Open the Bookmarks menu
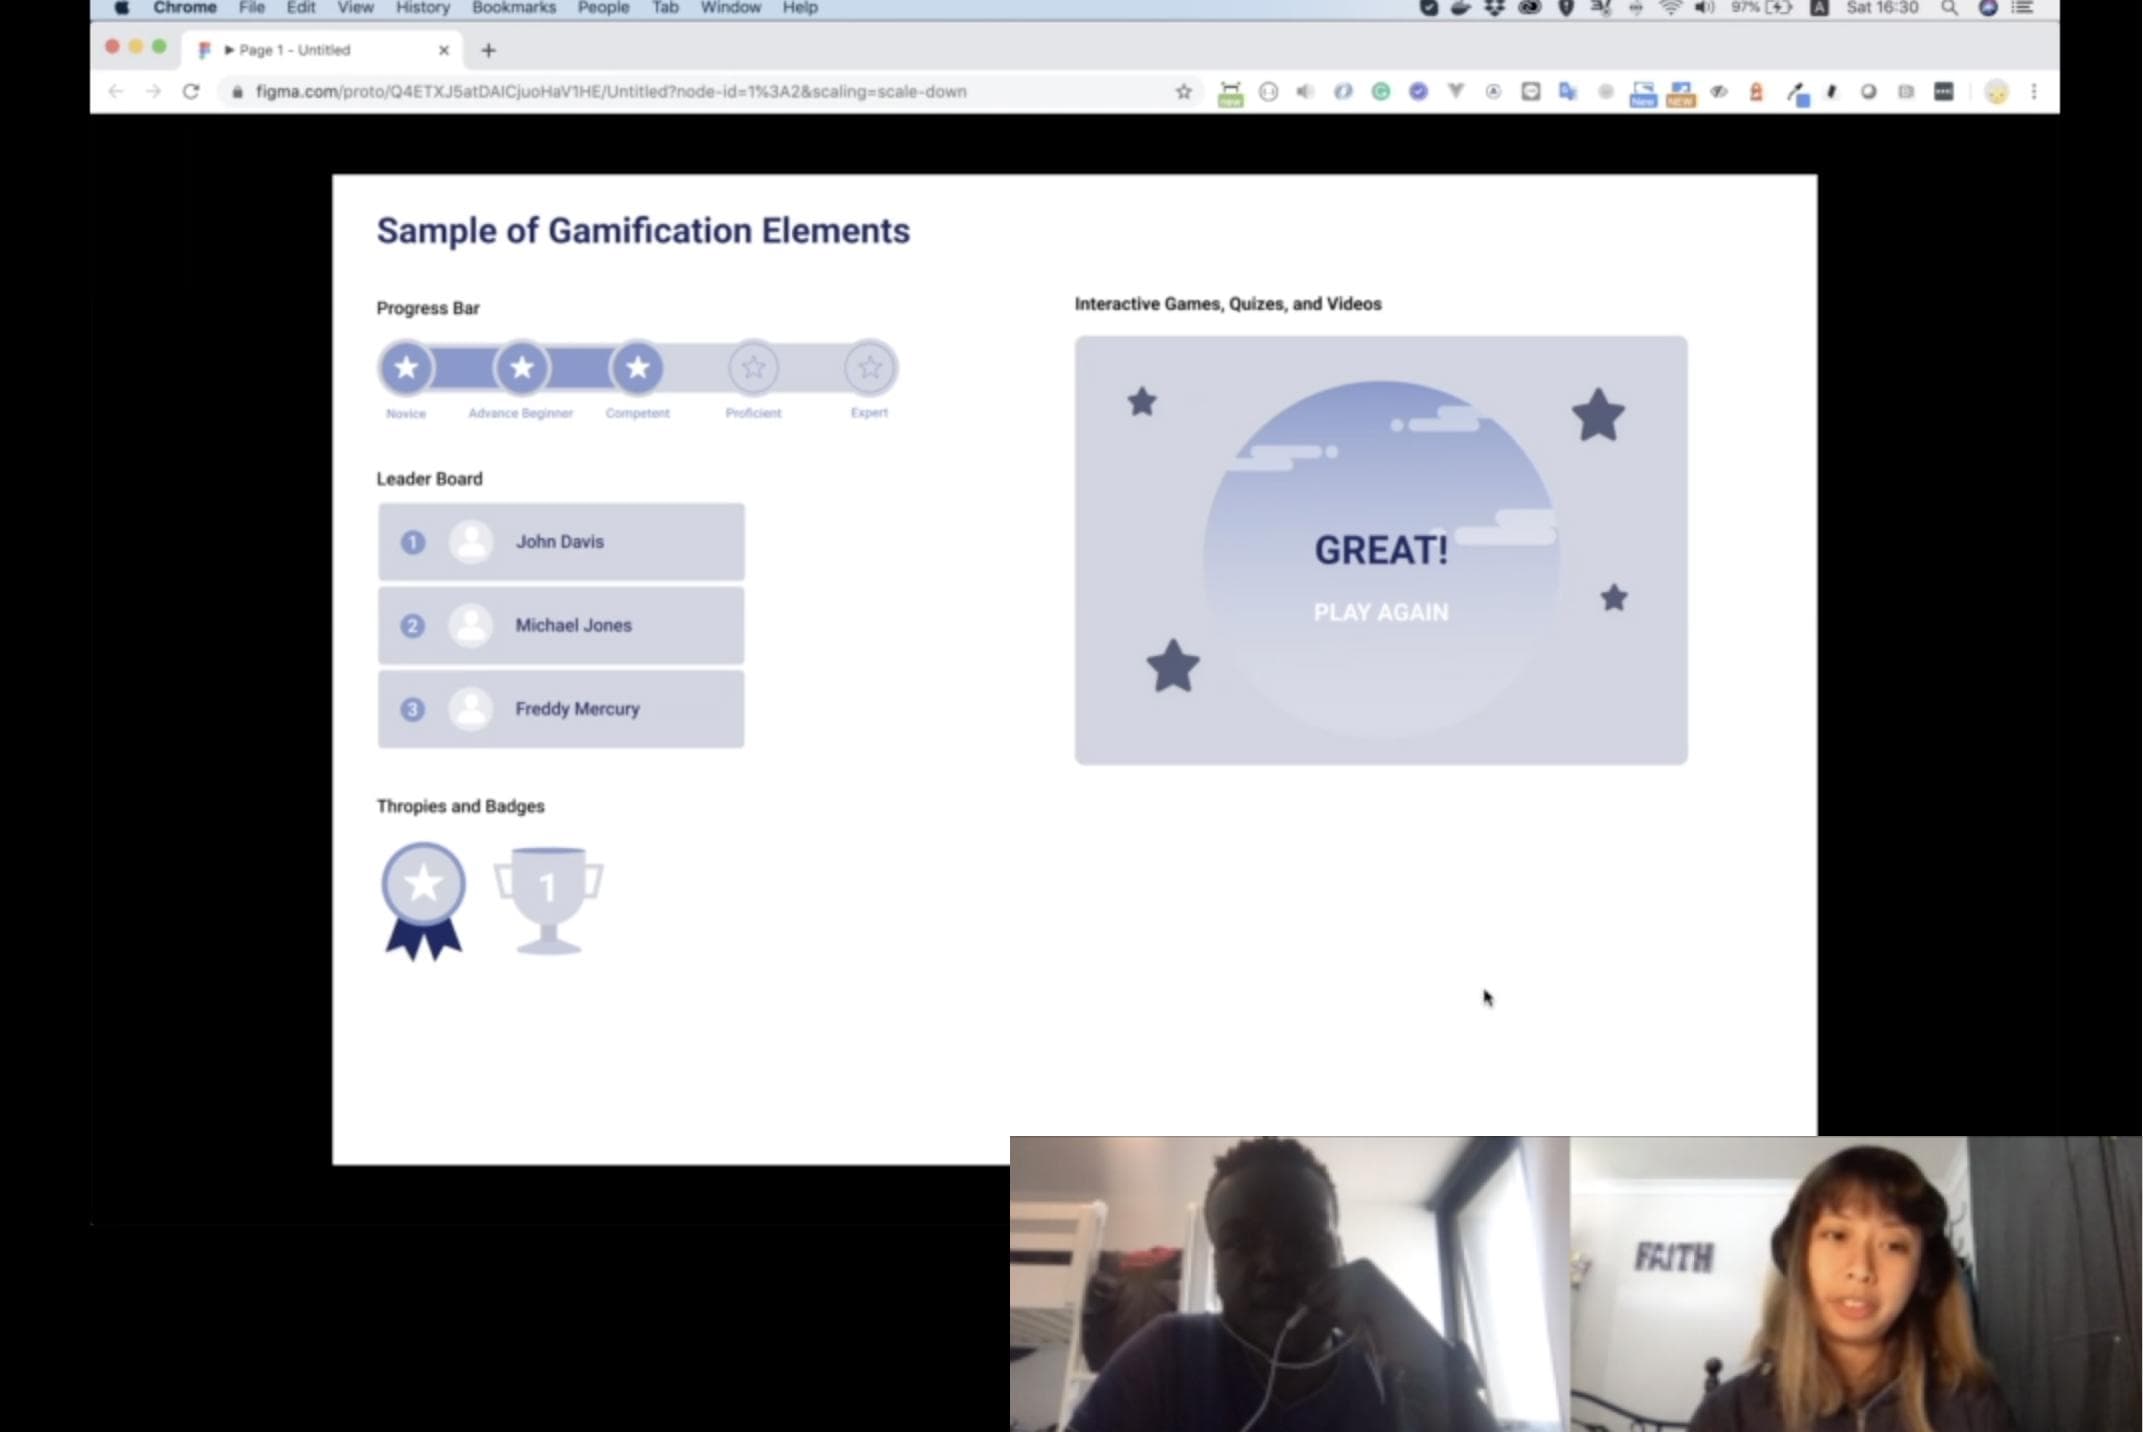This screenshot has height=1432, width=2143. (x=513, y=8)
